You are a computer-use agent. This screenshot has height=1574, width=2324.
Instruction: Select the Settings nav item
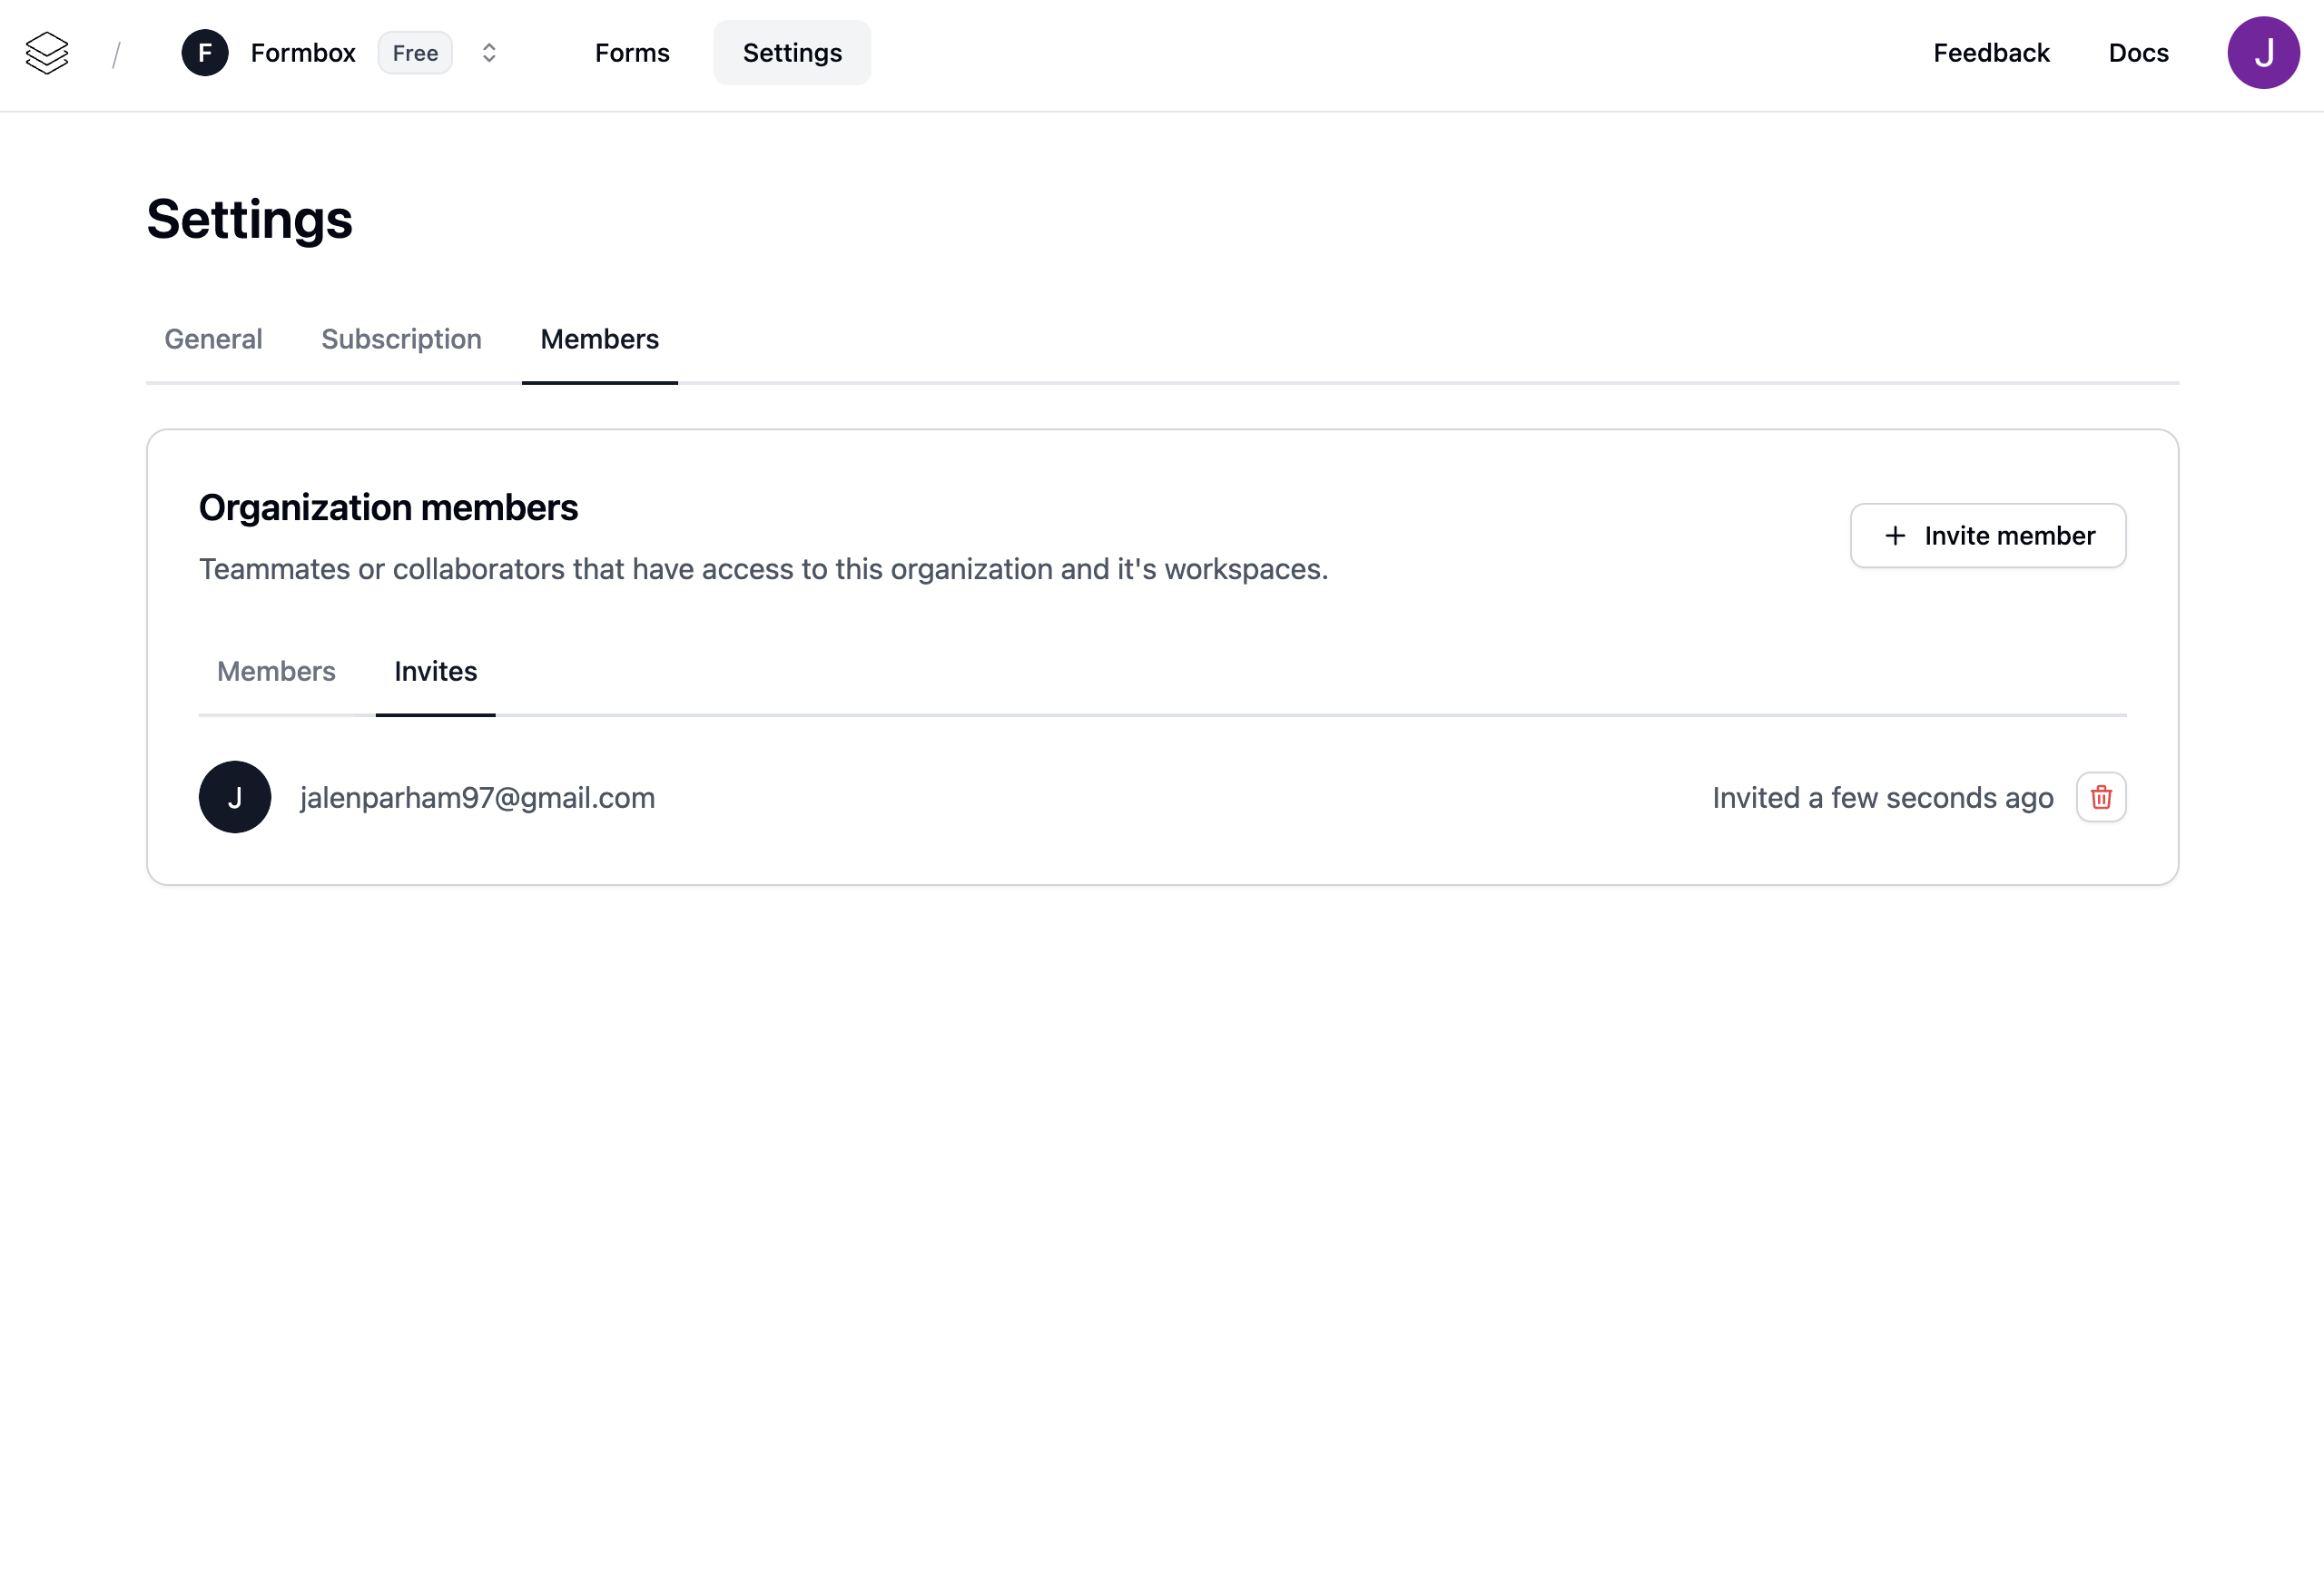[792, 53]
